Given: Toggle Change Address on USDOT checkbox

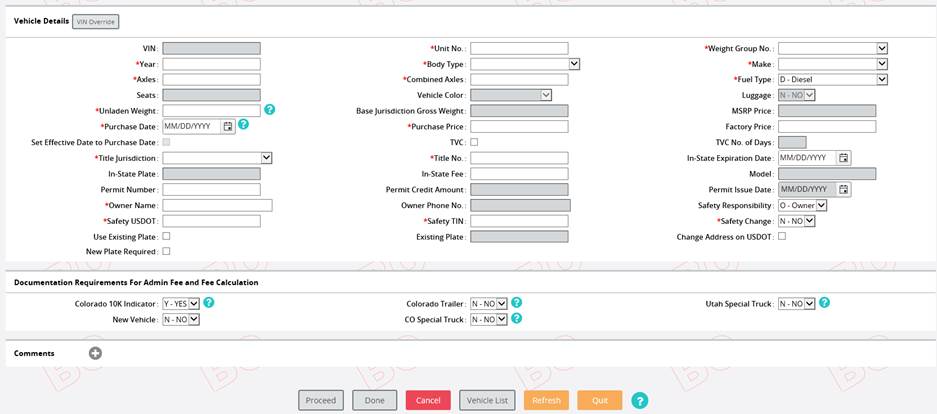Looking at the screenshot, I should [x=782, y=237].
